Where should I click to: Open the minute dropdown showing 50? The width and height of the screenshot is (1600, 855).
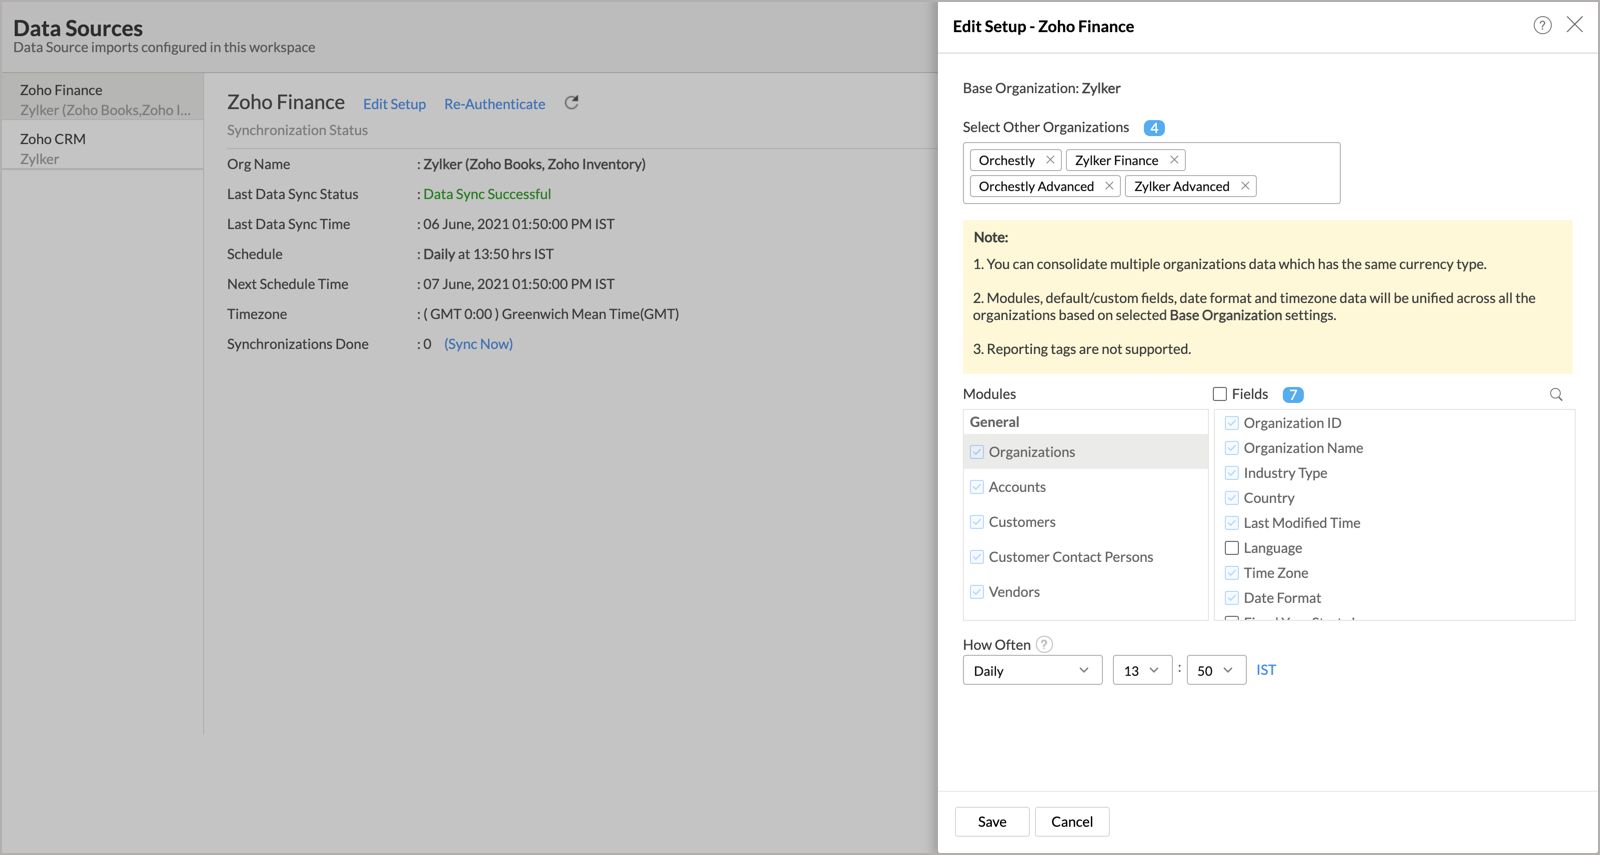(x=1216, y=670)
